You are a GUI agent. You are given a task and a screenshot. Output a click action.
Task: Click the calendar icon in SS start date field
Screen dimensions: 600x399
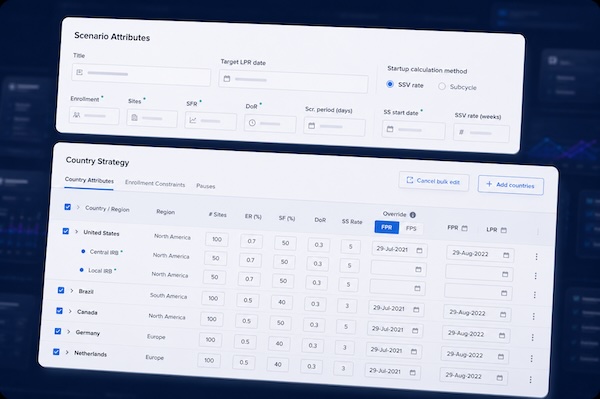[390, 129]
